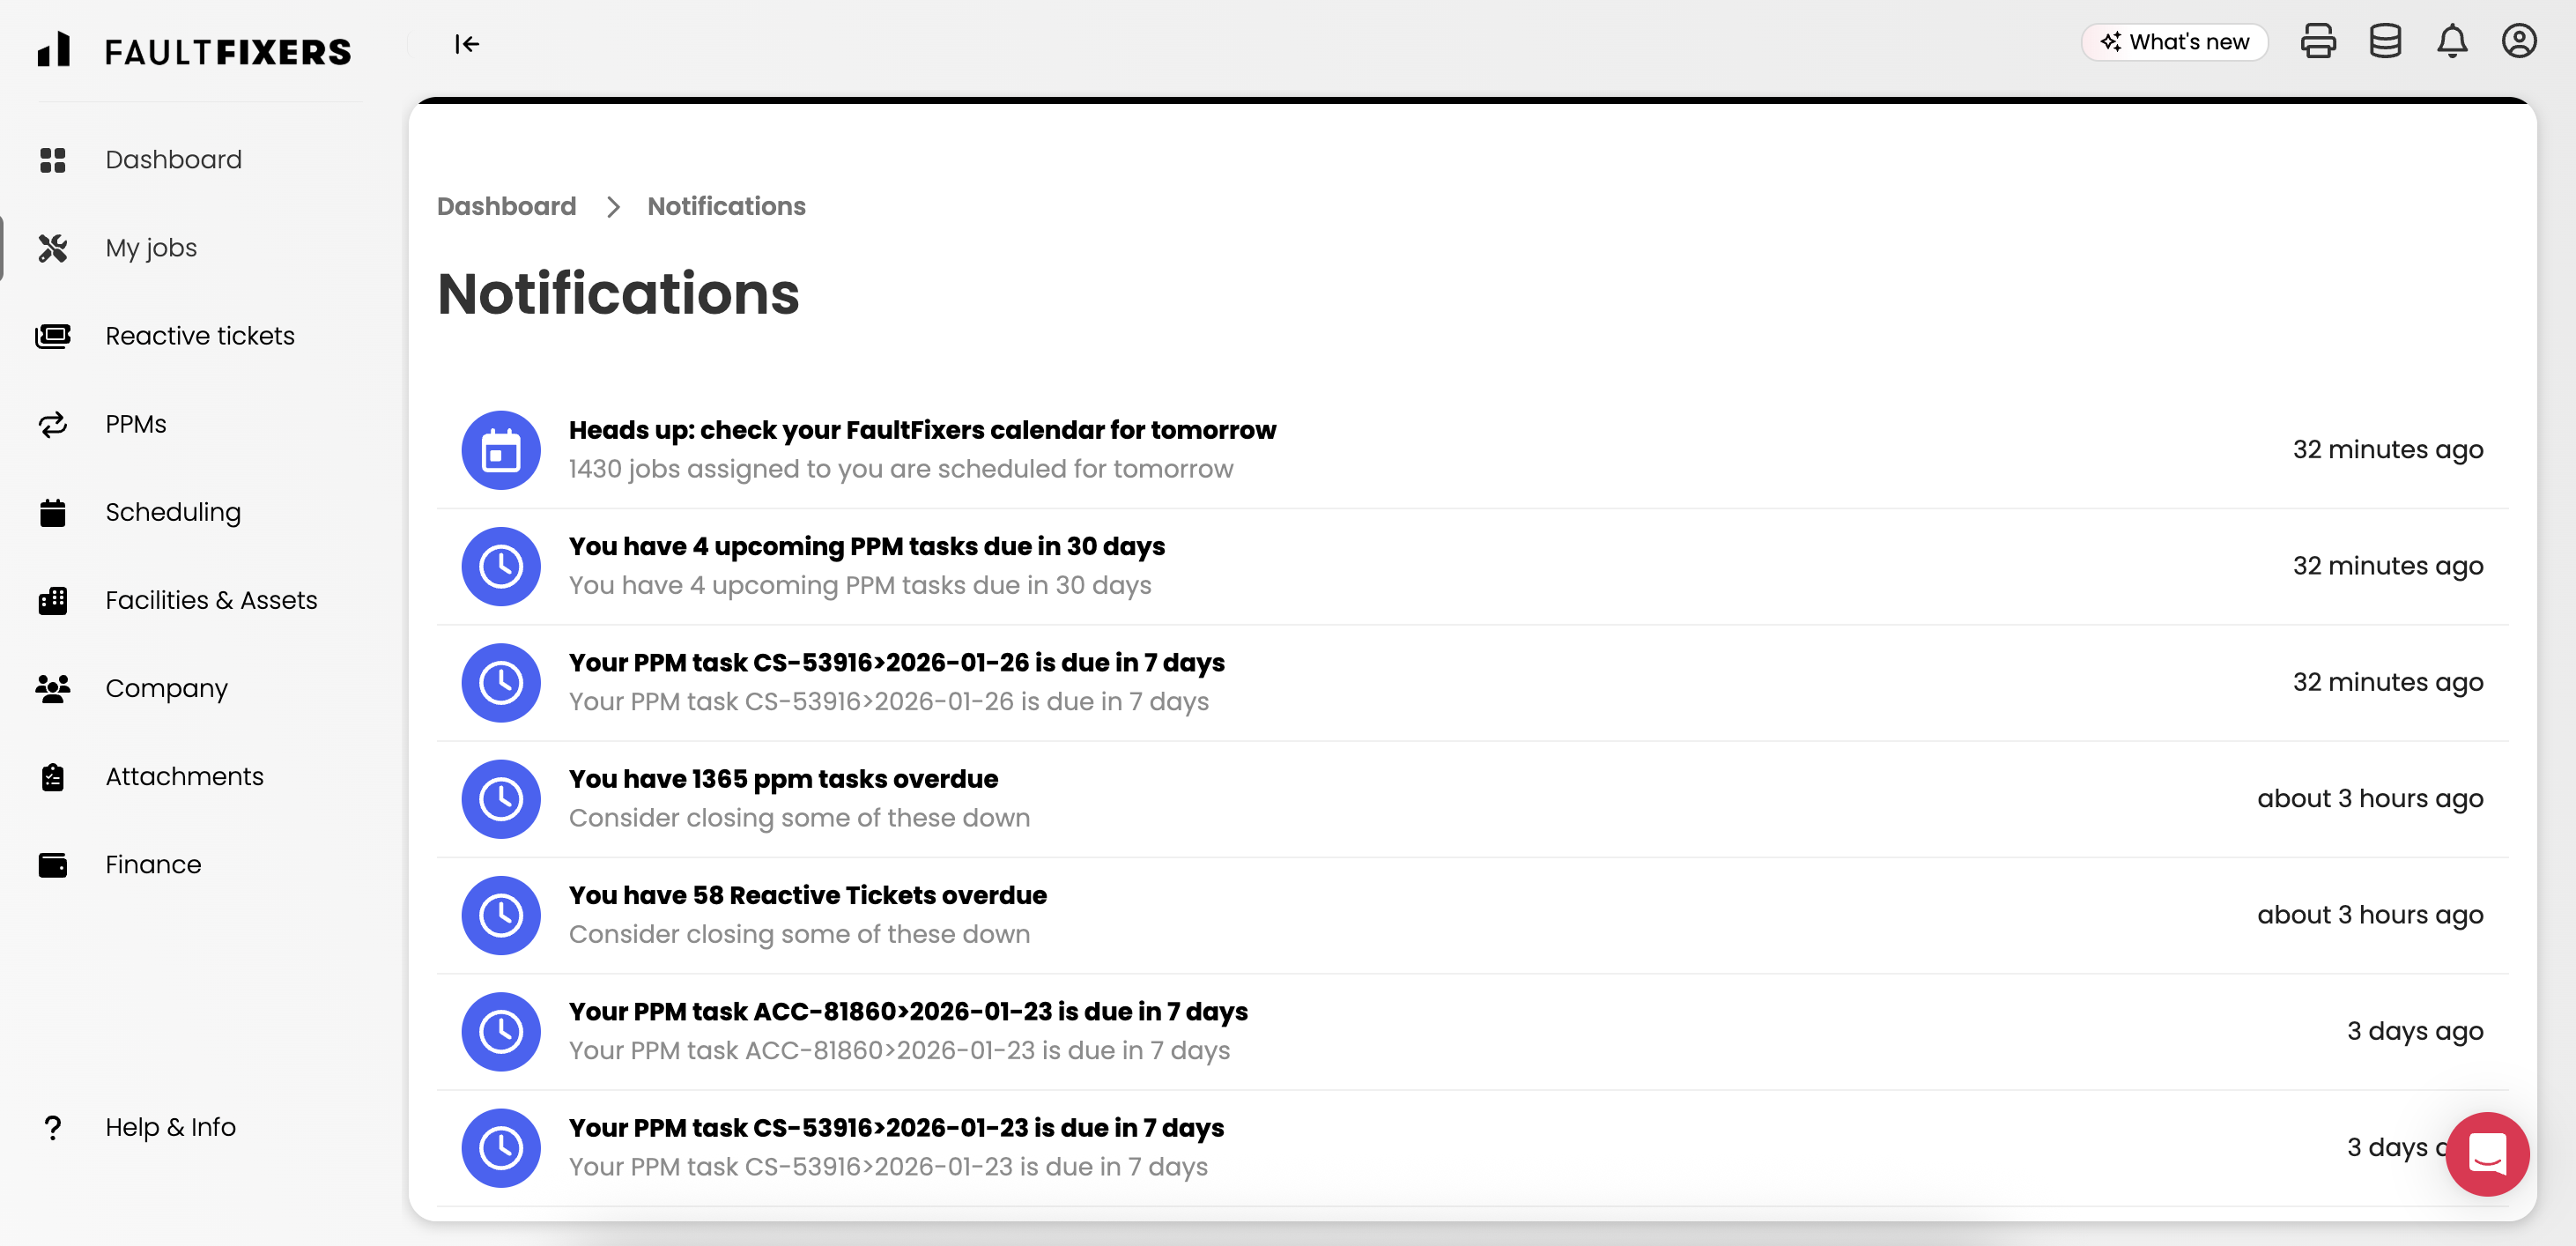Viewport: 2576px width, 1246px height.
Task: Open the Scheduling calendar
Action: point(173,512)
